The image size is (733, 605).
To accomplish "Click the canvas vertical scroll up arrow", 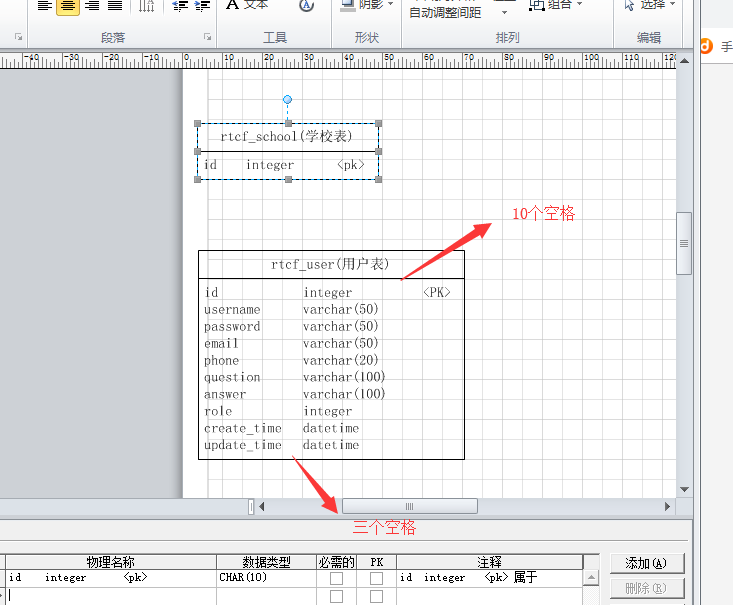I will pyautogui.click(x=684, y=61).
